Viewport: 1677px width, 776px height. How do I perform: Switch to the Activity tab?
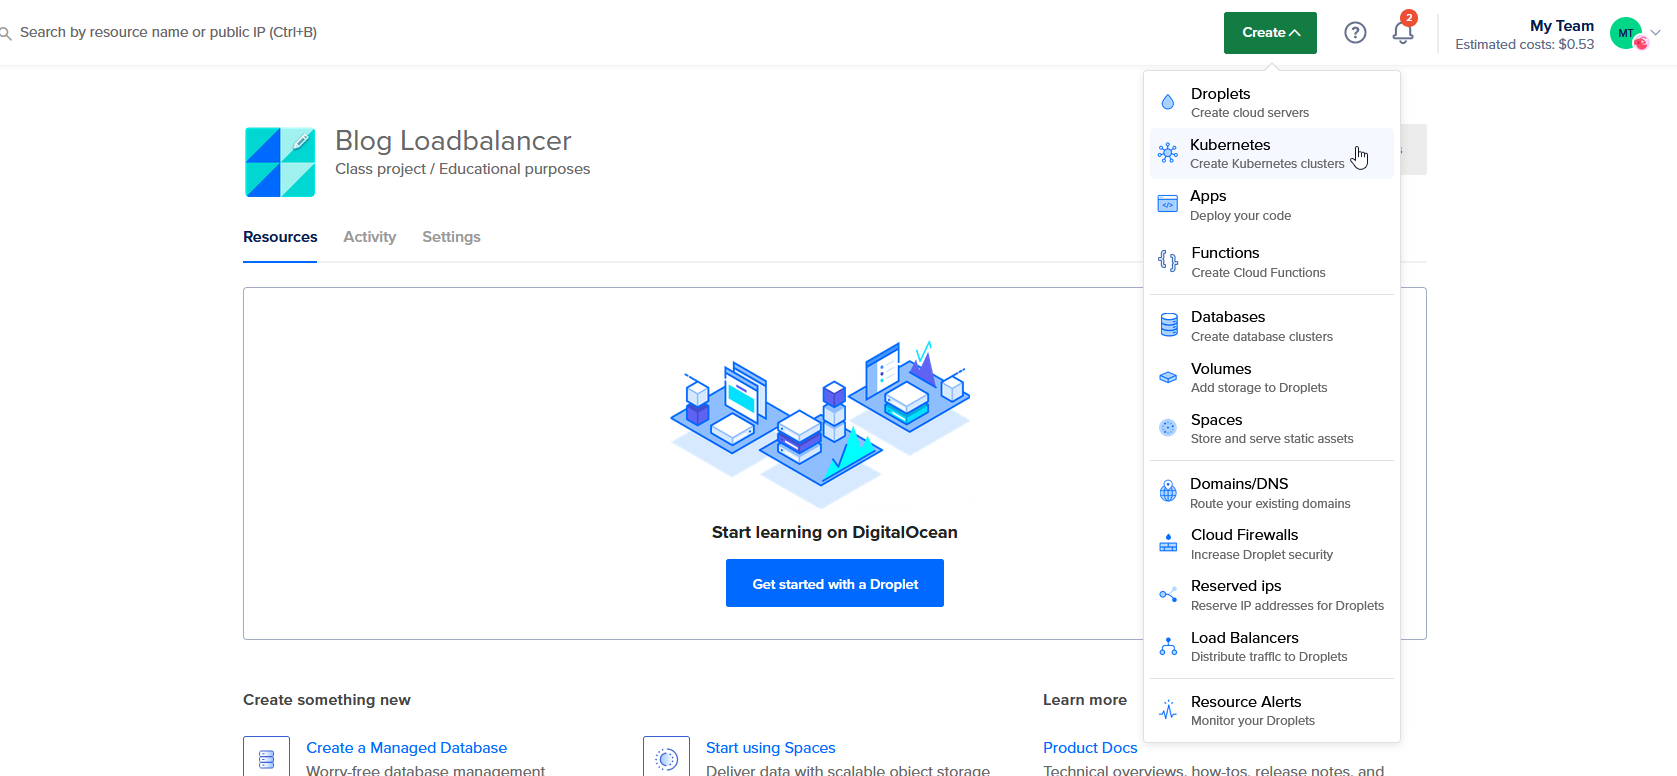[x=370, y=237]
